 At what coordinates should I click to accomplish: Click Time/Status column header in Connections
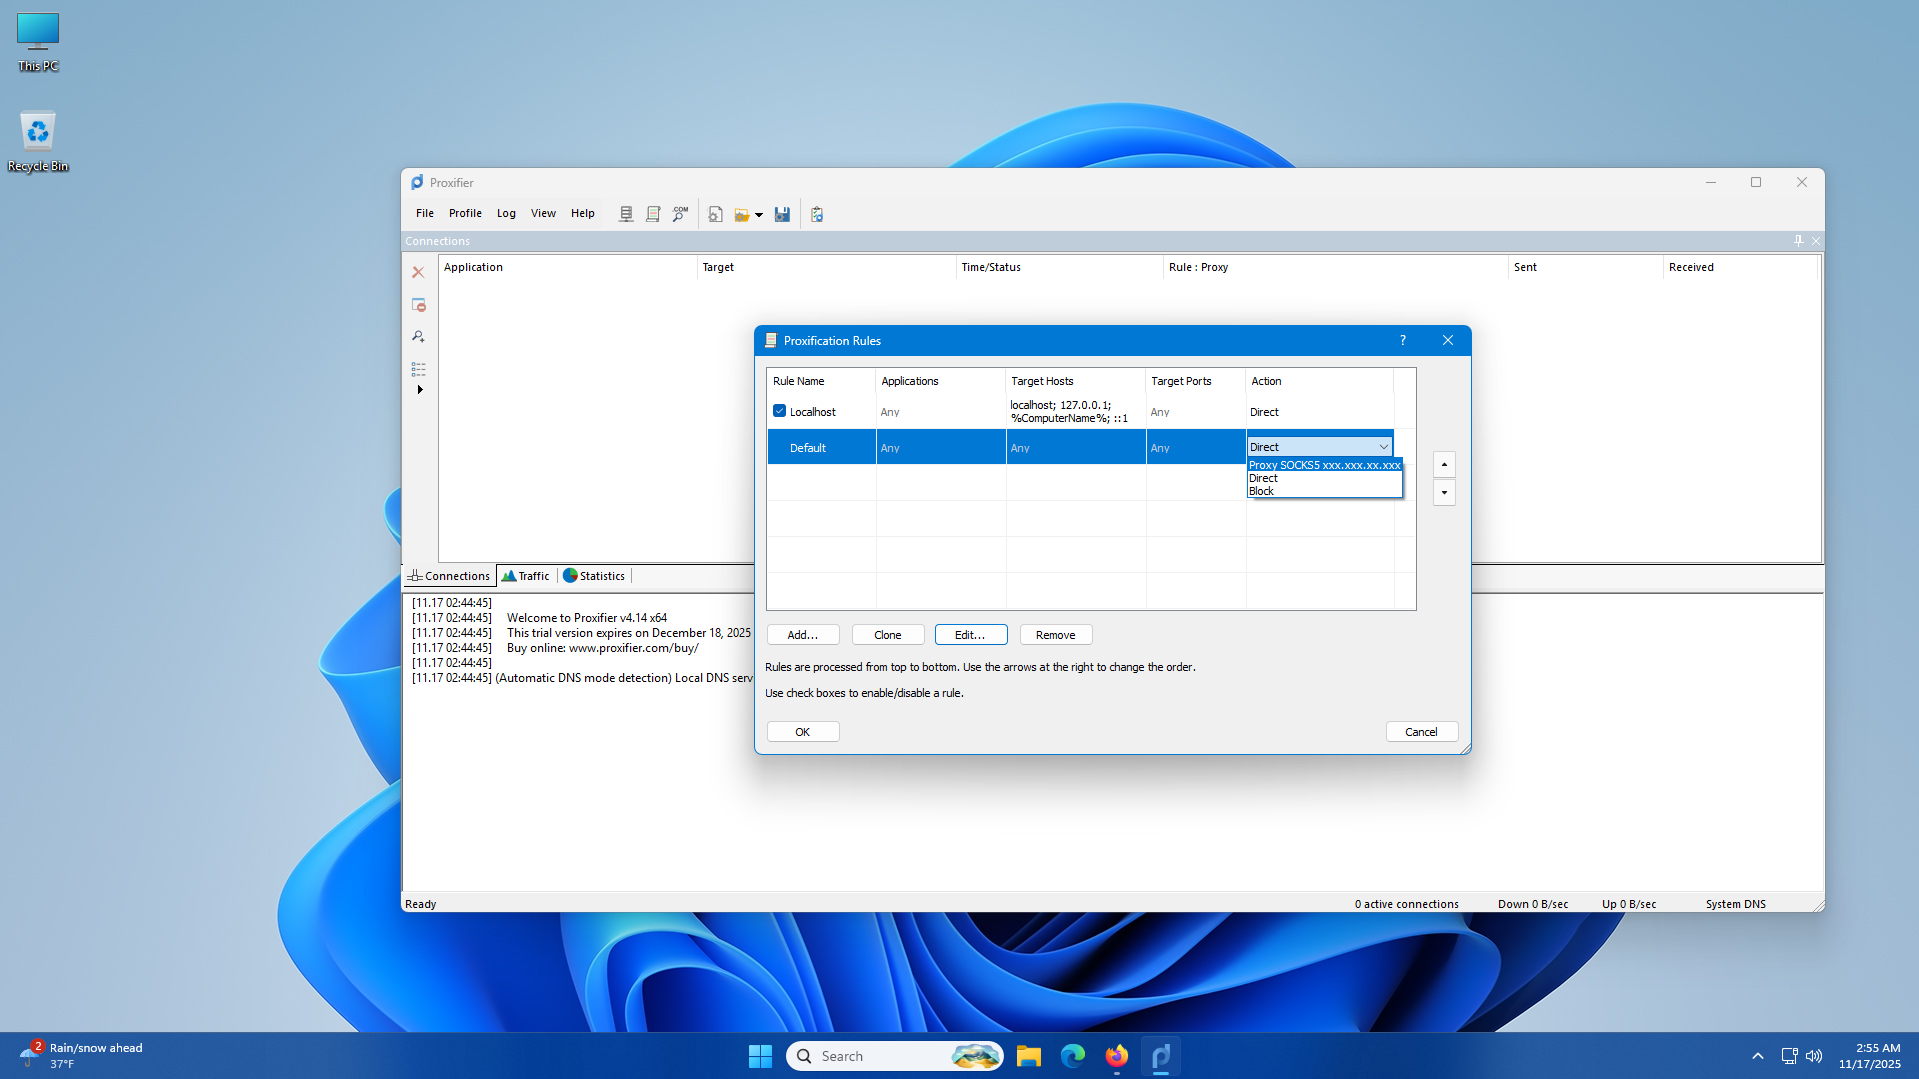click(1060, 267)
